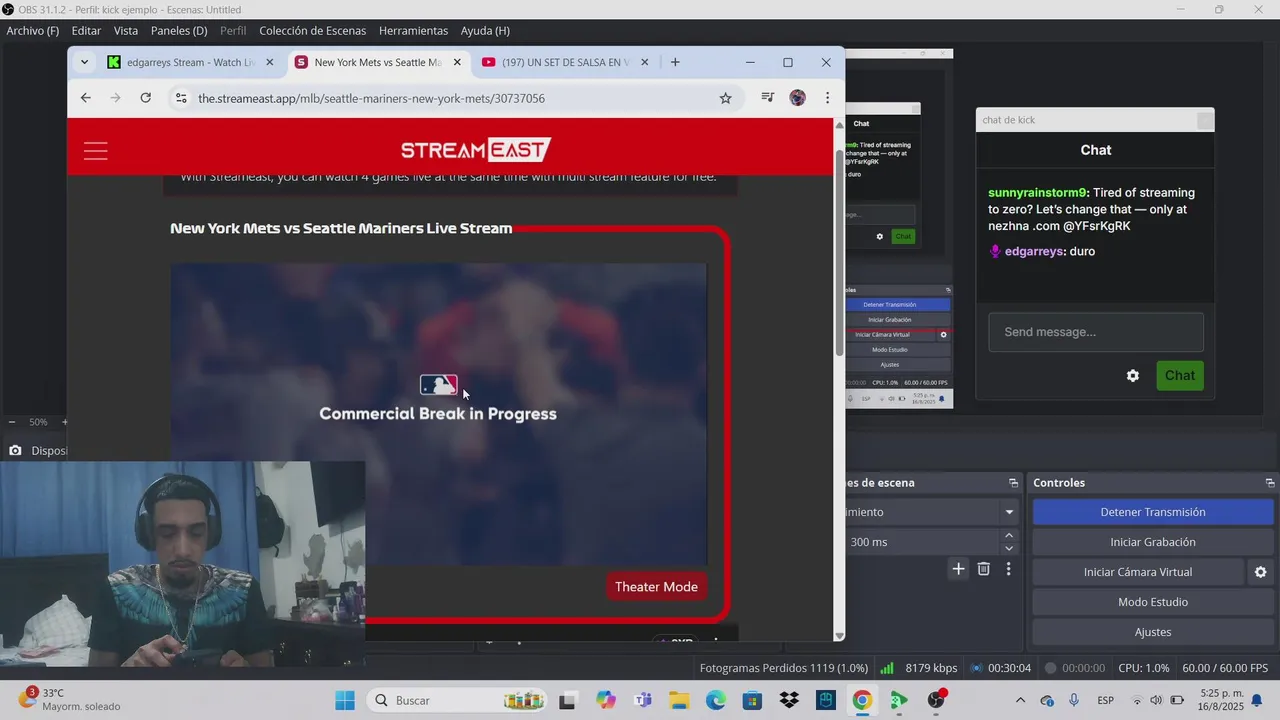Screen dimensions: 1280x720
Task: Open Vista menu in OBS
Action: (126, 31)
